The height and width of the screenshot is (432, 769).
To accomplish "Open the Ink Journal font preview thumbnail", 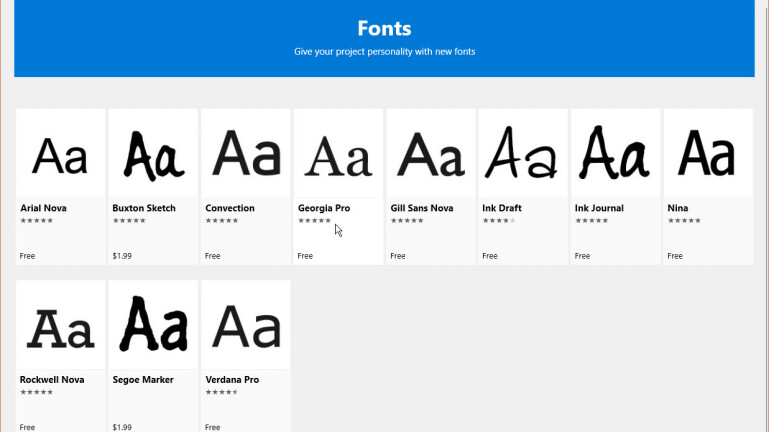I will [x=615, y=153].
